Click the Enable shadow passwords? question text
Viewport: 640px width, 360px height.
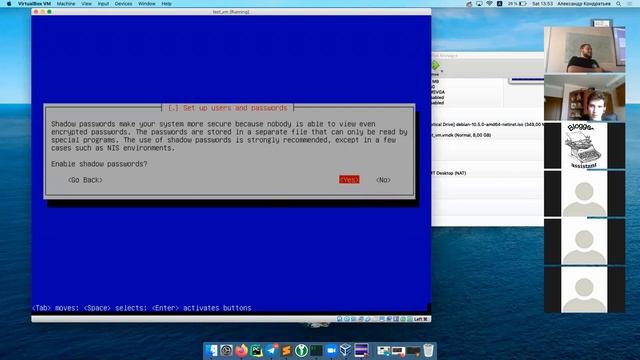click(99, 164)
